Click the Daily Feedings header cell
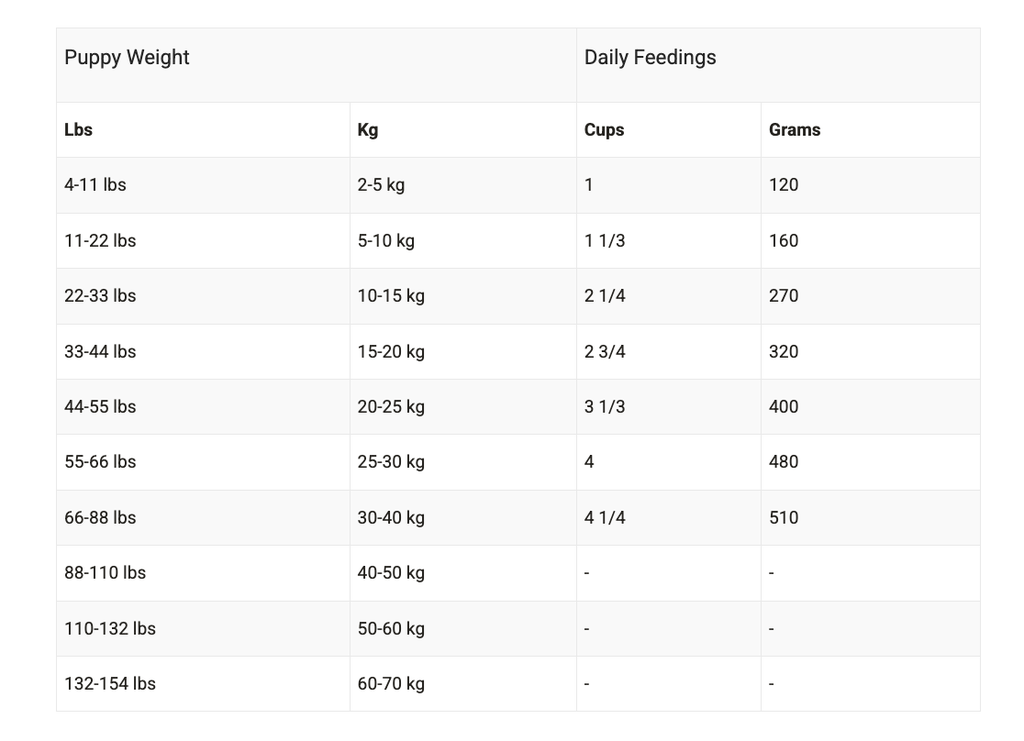The width and height of the screenshot is (1024, 741). pyautogui.click(x=650, y=58)
